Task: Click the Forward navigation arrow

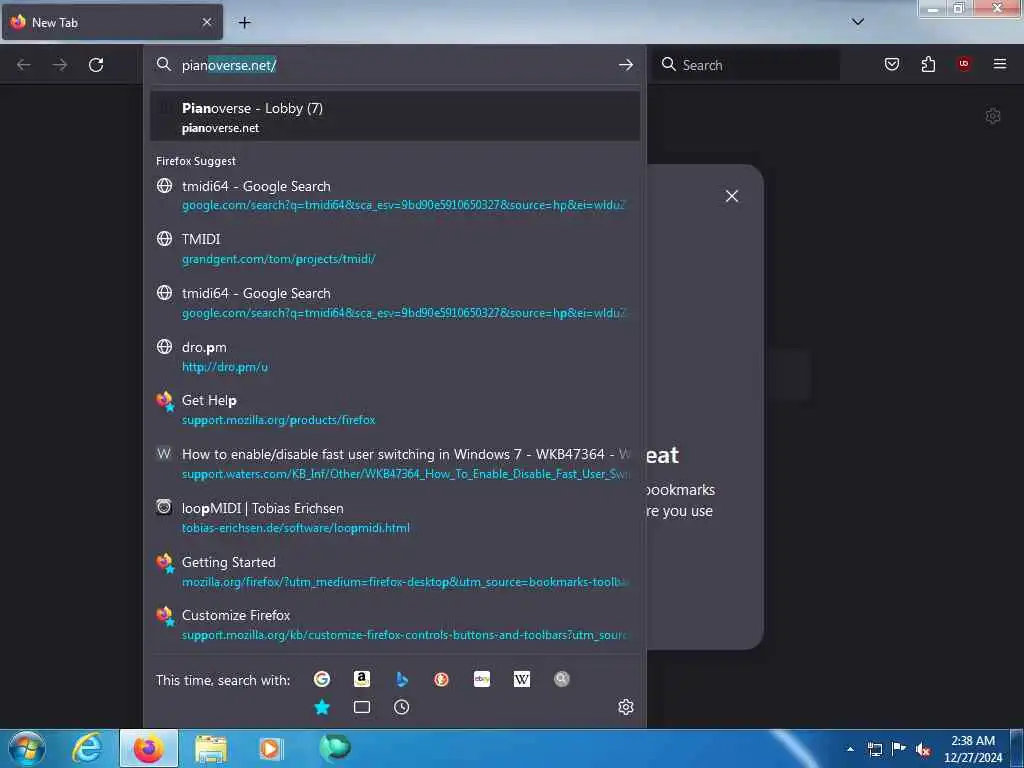Action: click(59, 65)
